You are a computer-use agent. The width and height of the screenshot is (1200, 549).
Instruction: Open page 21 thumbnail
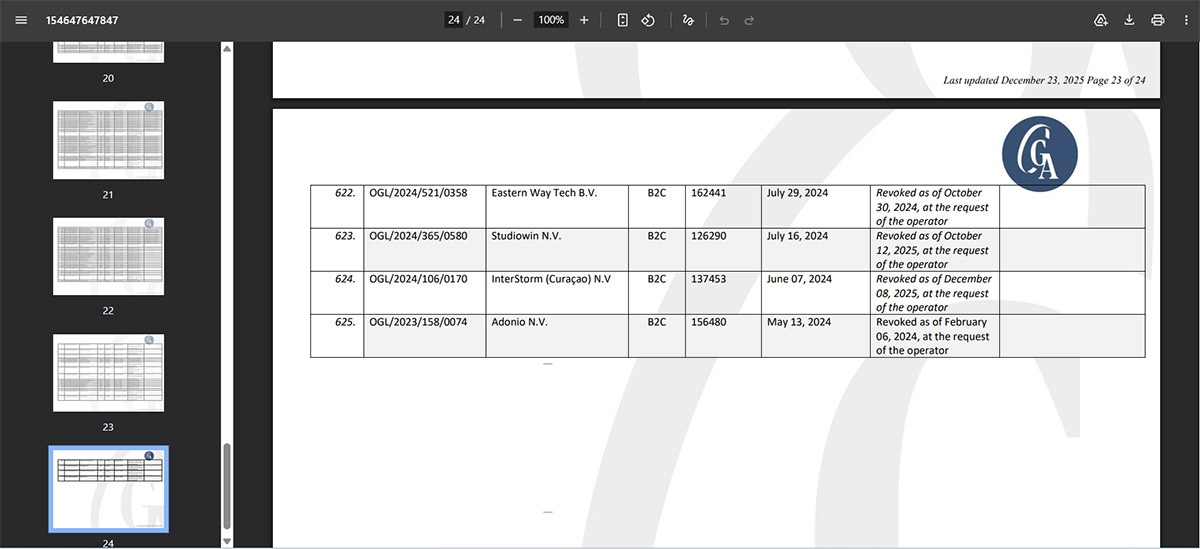[108, 140]
